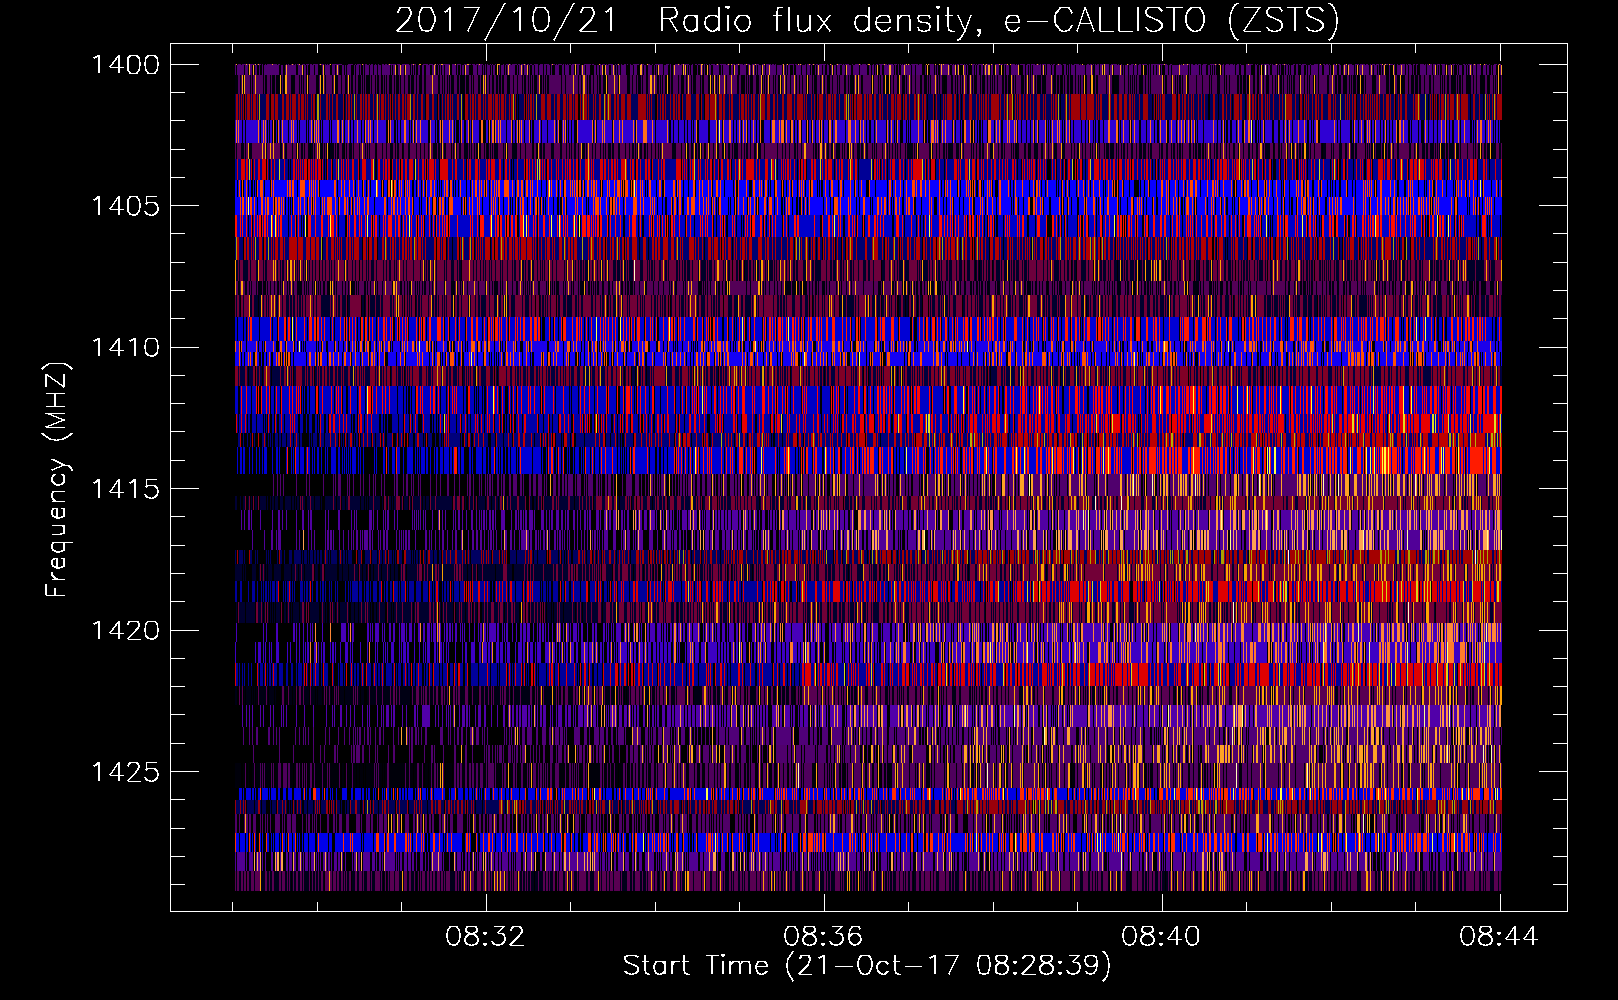
Task: Click the plot title '2017/10/21 Radio flux density, e-CALLISTO (ZSTS)'
Action: point(867,21)
